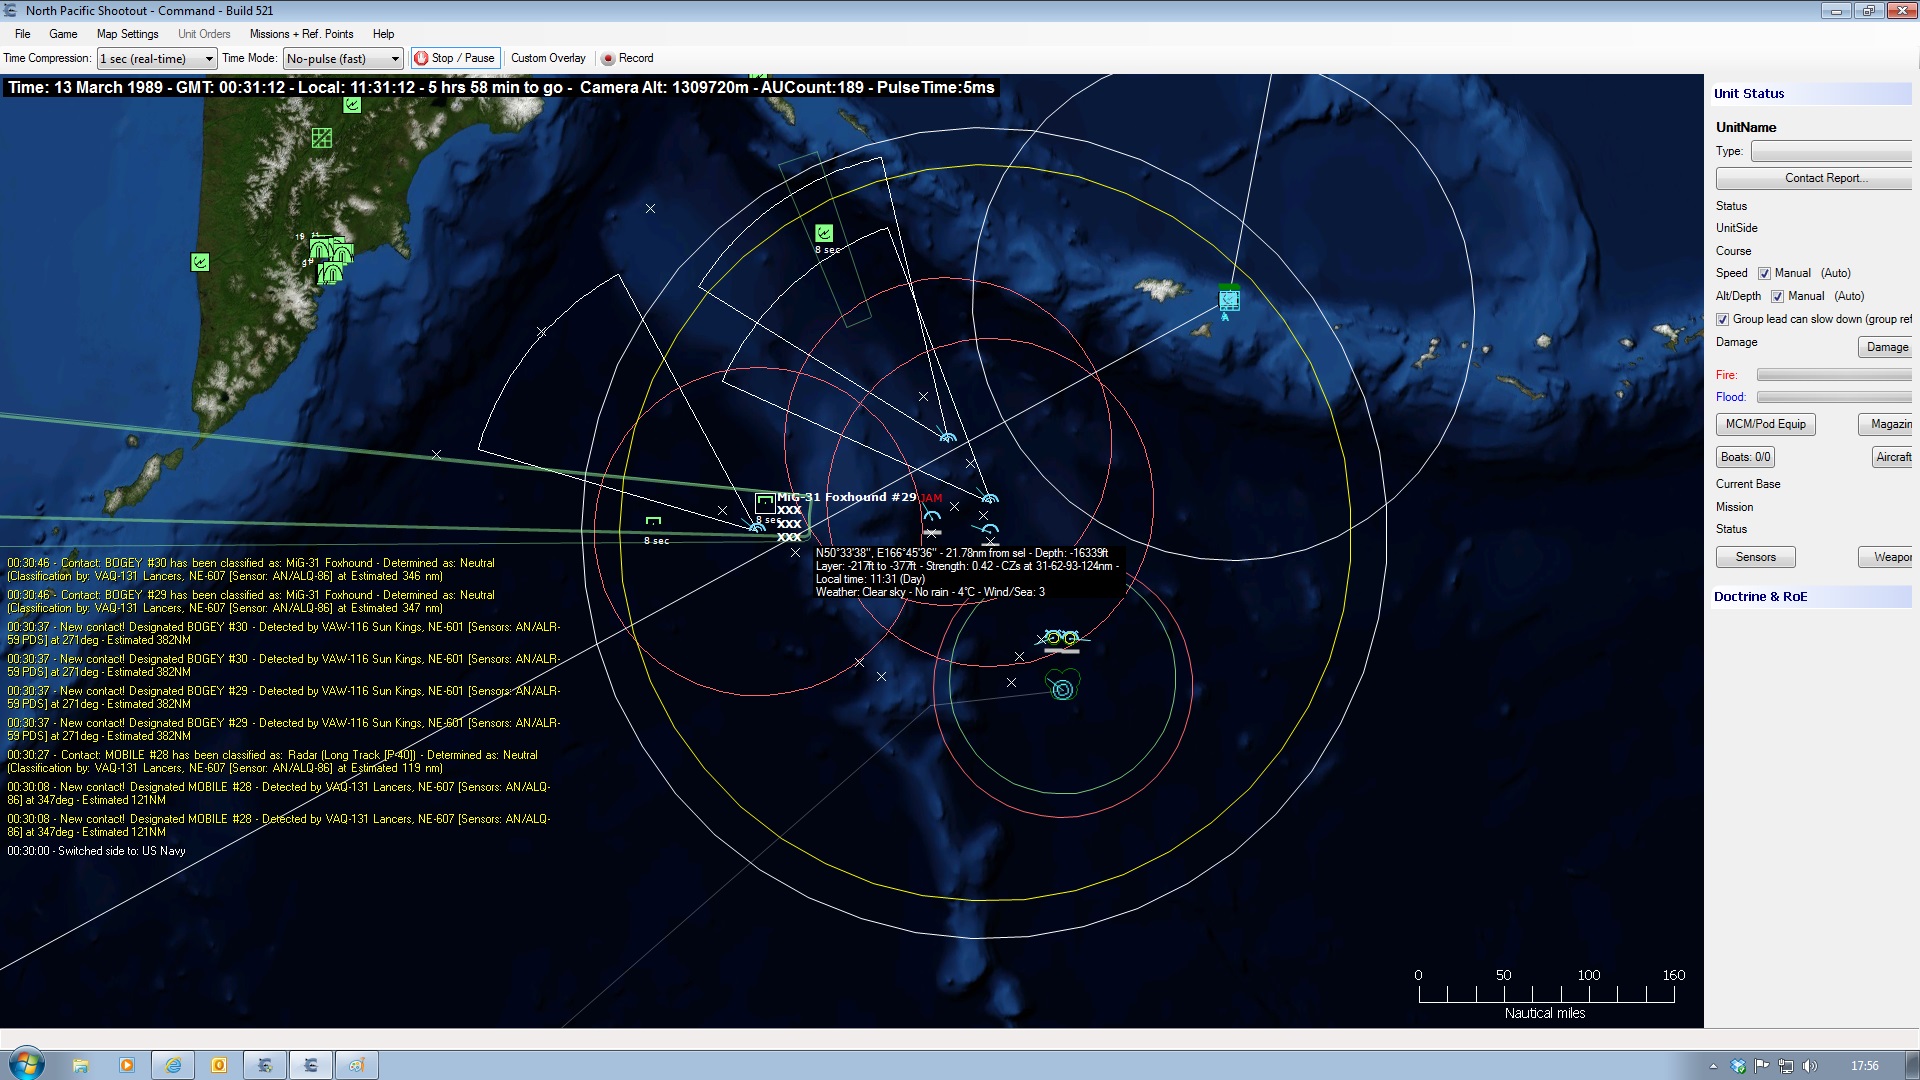Click the green crosshatched facility icon on Kamchatka

click(x=321, y=138)
